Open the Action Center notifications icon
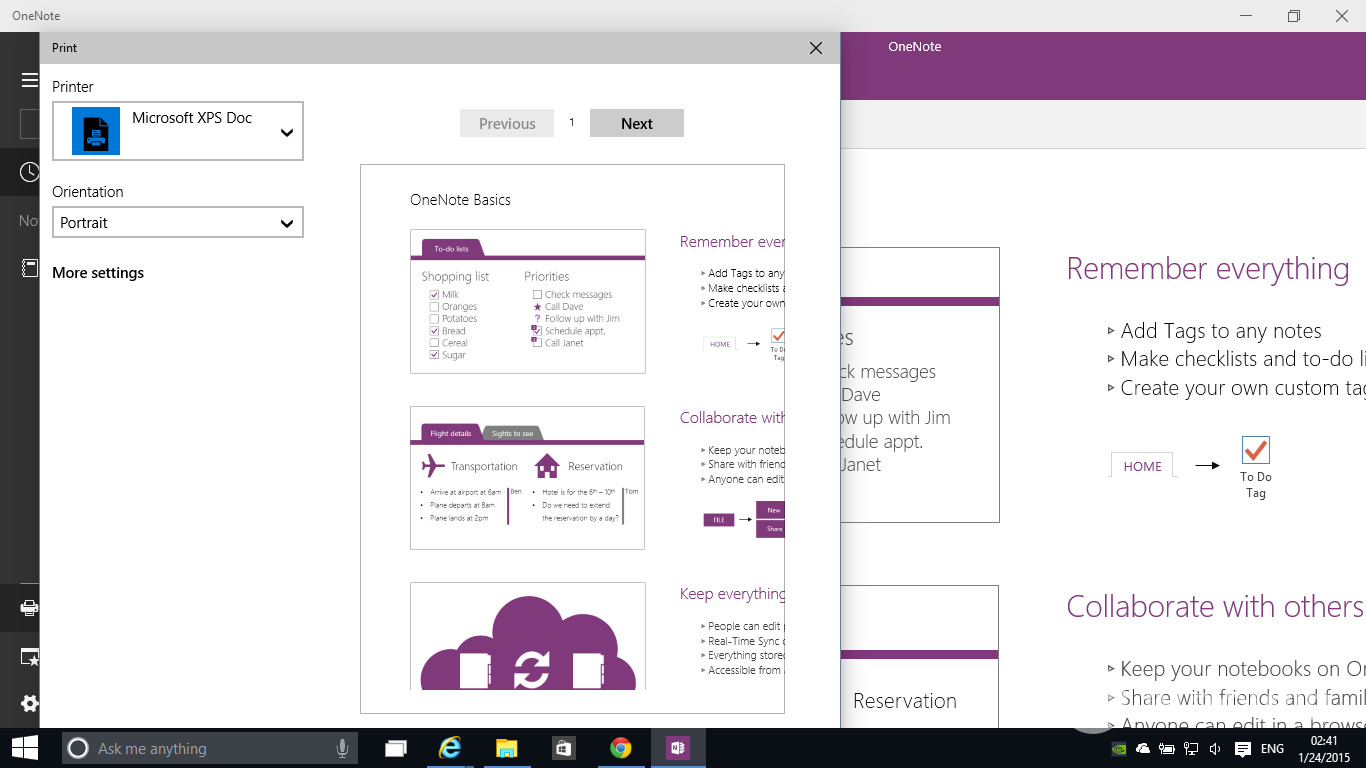This screenshot has height=768, width=1366. [x=1242, y=748]
